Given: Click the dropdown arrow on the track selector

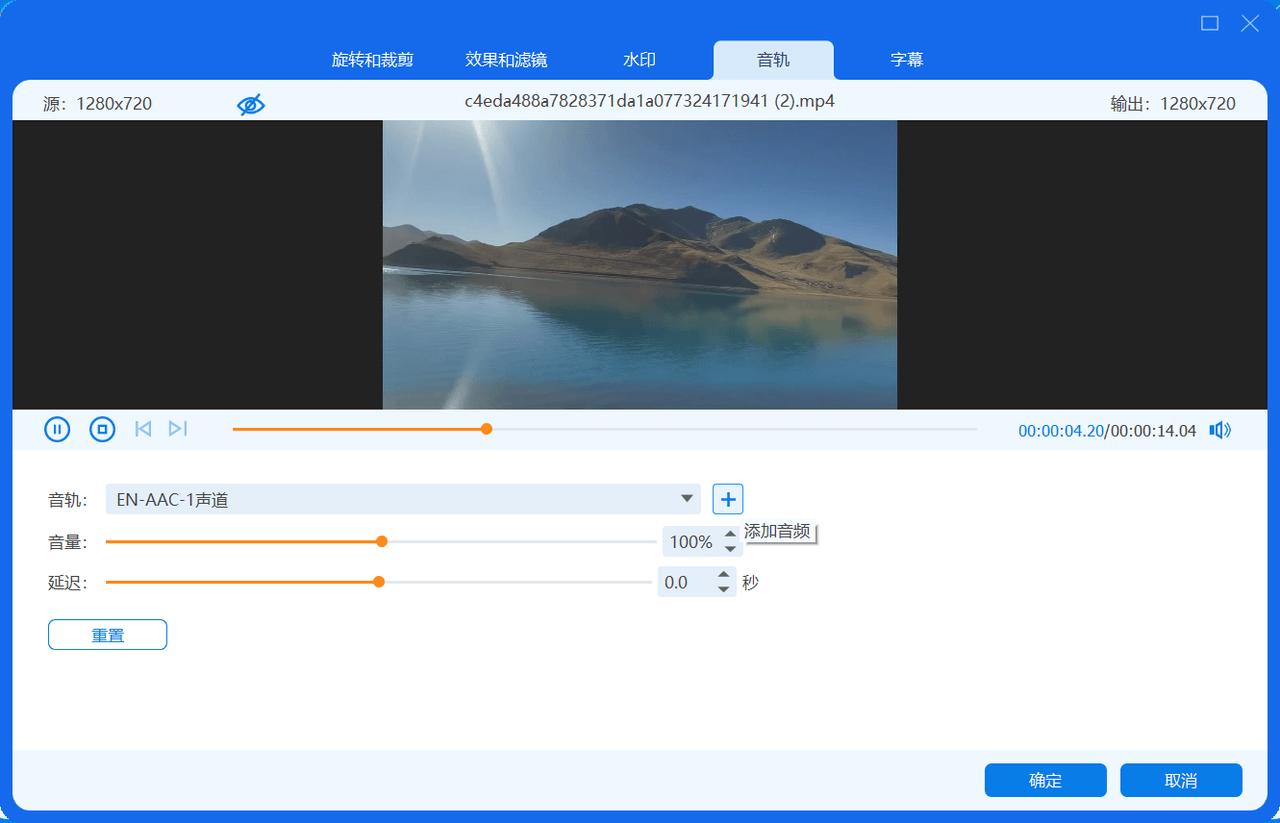Looking at the screenshot, I should [x=685, y=498].
